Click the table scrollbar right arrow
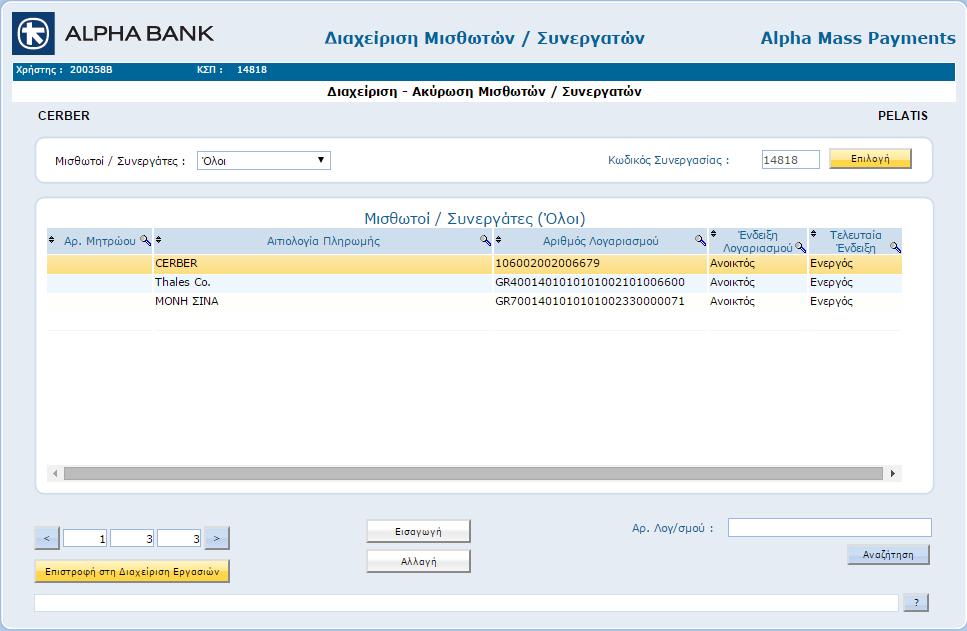 892,473
